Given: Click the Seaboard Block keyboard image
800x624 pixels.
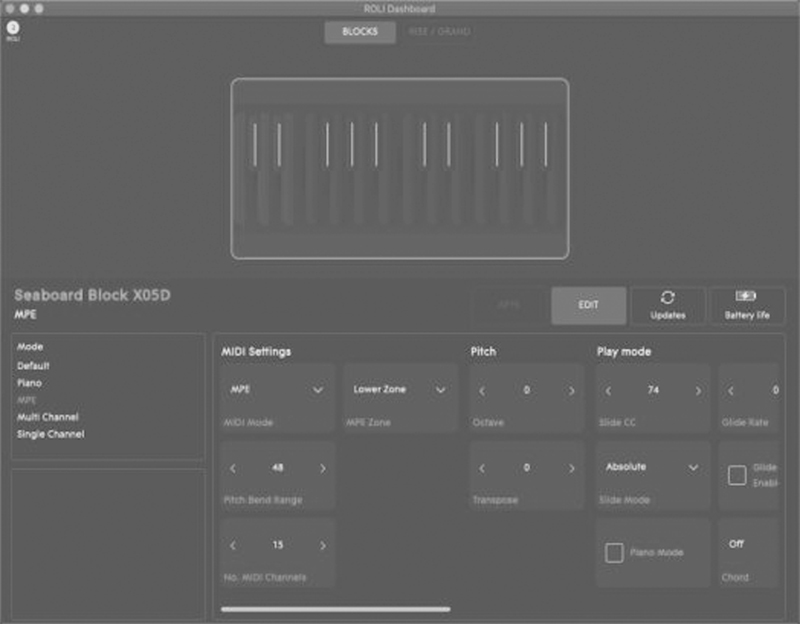Looking at the screenshot, I should [x=399, y=169].
